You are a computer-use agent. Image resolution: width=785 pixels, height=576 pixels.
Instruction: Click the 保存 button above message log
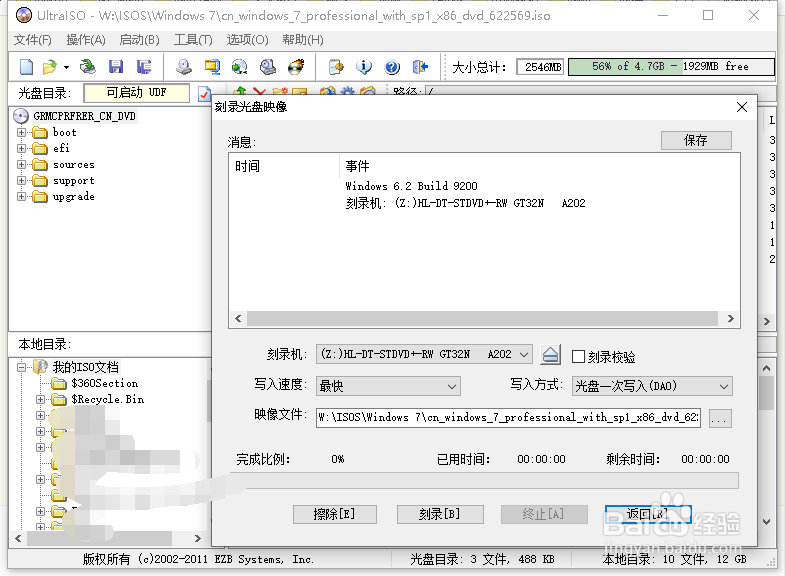[x=696, y=141]
